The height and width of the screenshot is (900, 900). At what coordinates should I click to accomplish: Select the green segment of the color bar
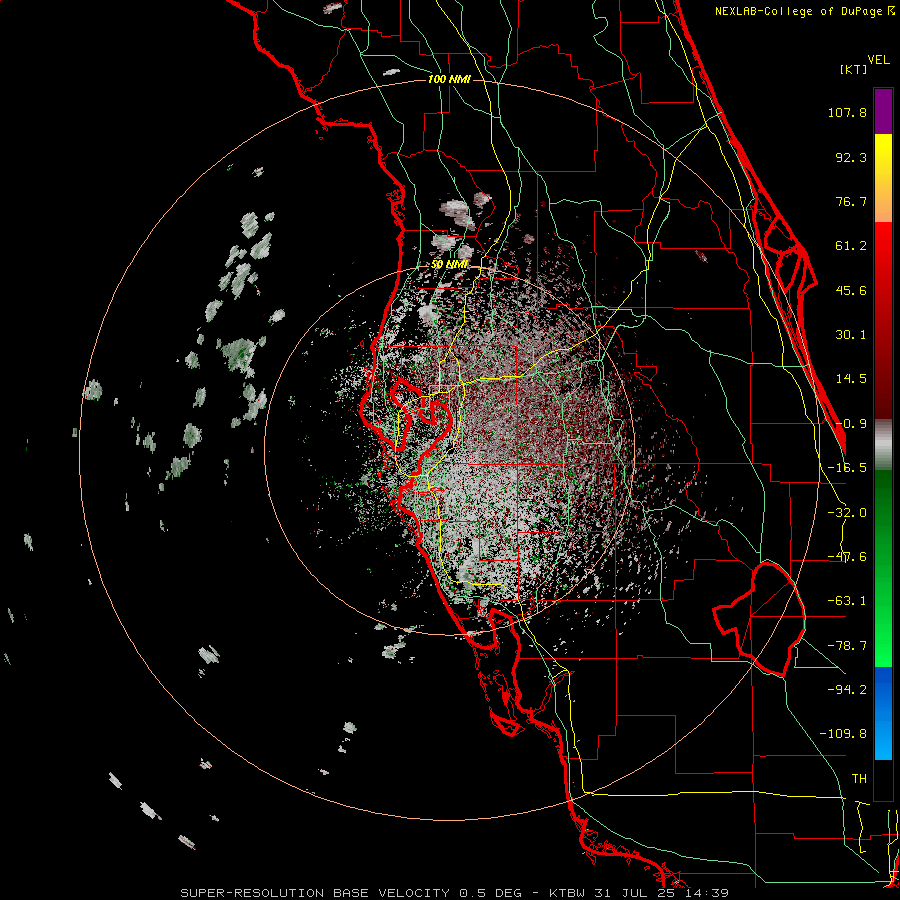(x=883, y=568)
